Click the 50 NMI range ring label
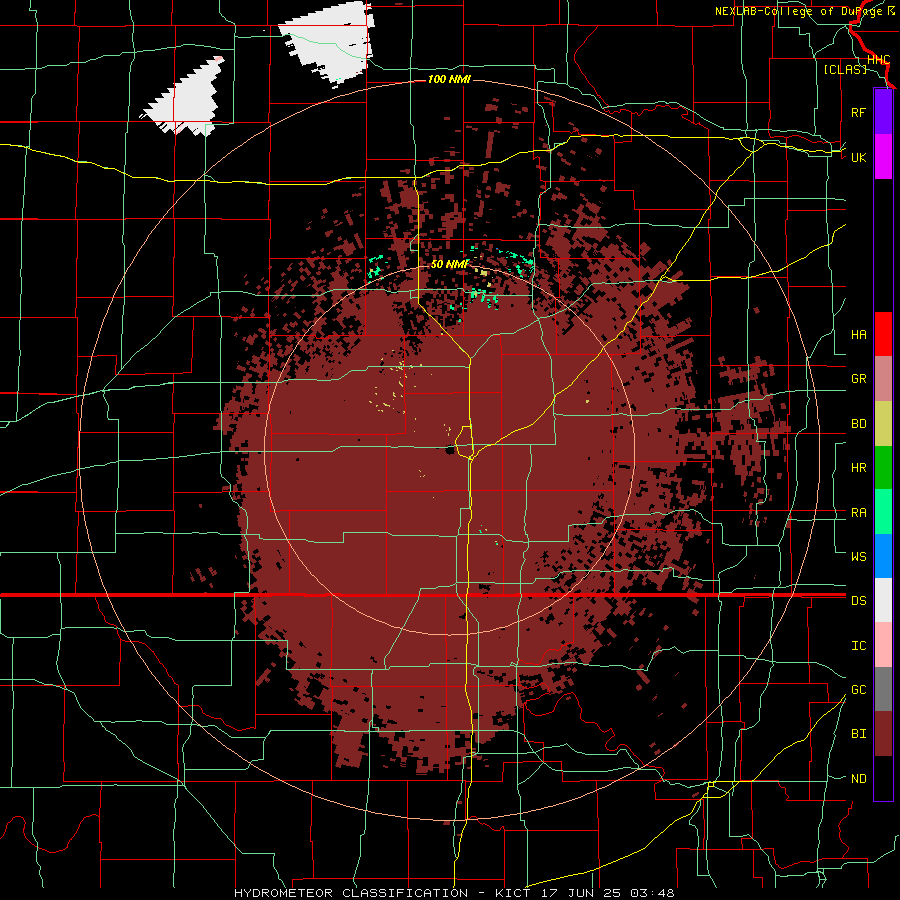The height and width of the screenshot is (900, 900). pyautogui.click(x=449, y=264)
